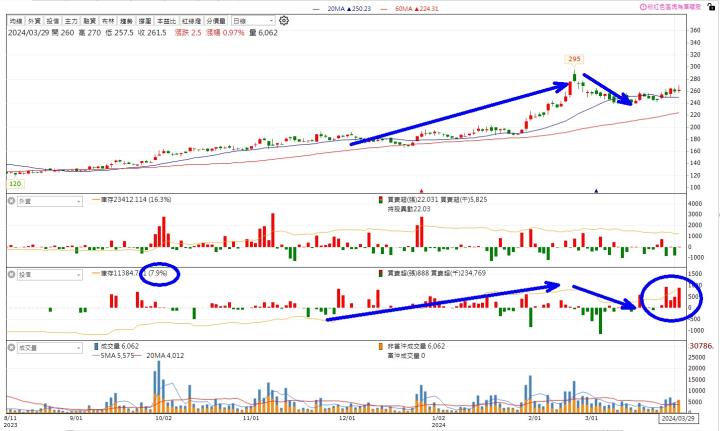Click the 295 high price label

[x=574, y=59]
